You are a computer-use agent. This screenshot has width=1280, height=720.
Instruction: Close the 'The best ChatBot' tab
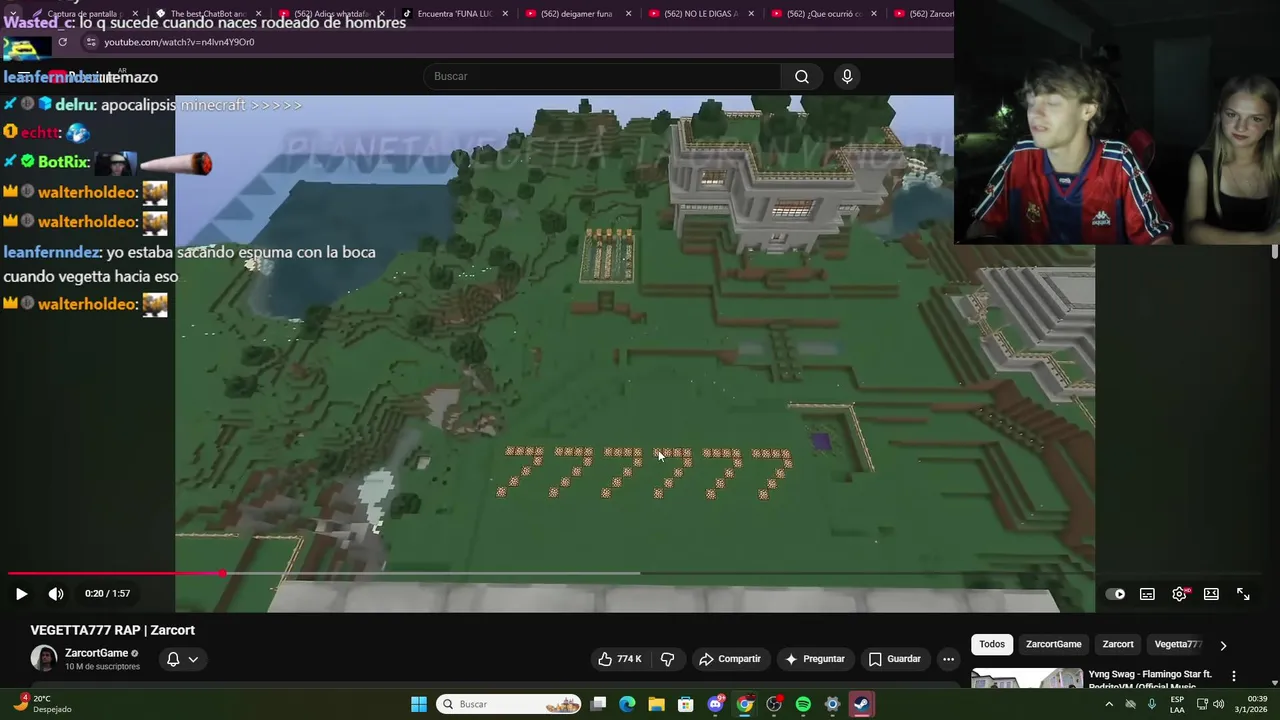(x=259, y=14)
